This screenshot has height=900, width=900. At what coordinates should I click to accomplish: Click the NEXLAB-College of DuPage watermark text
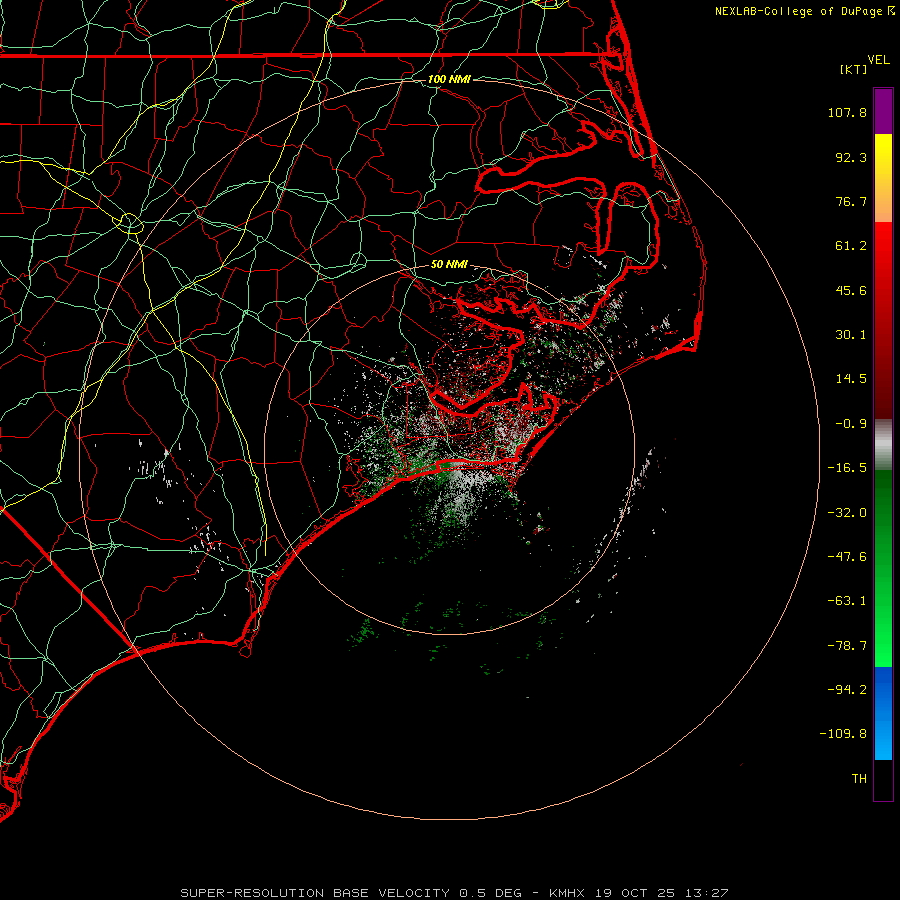pos(798,11)
